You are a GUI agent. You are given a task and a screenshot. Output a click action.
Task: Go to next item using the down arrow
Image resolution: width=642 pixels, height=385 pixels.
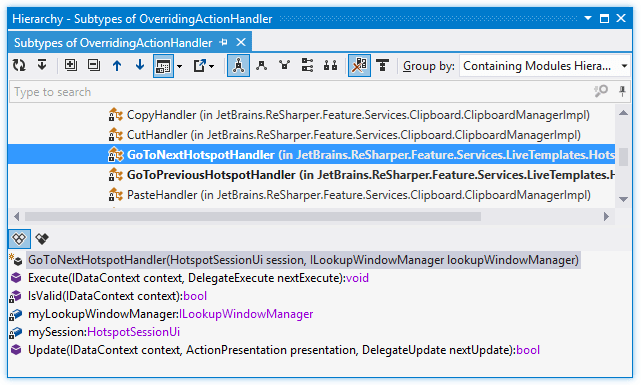[140, 65]
